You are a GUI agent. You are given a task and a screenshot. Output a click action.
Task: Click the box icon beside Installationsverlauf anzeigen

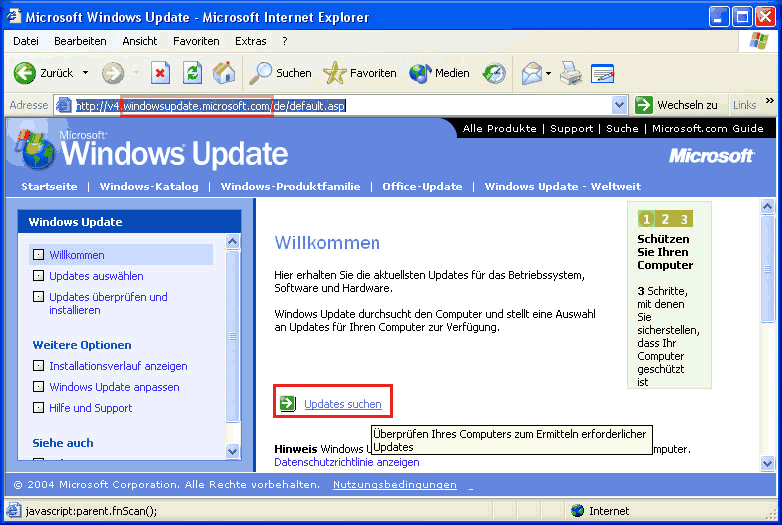click(x=38, y=365)
